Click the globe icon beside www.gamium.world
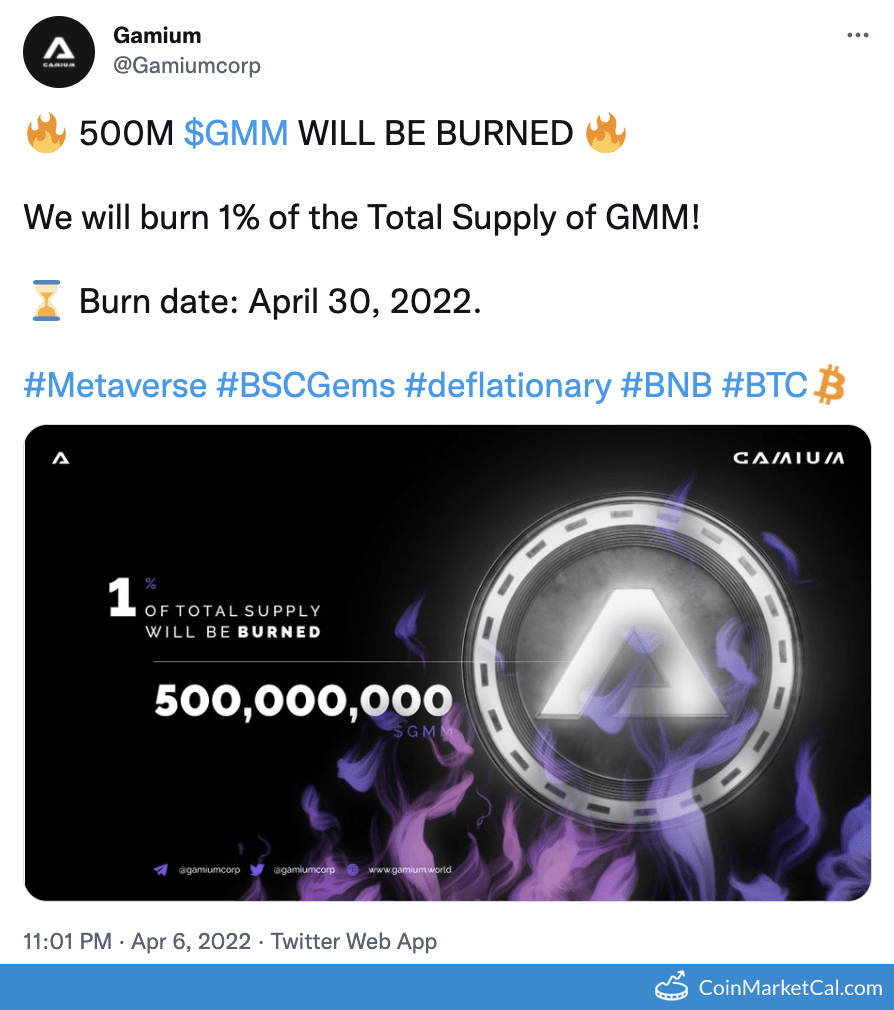Screen dimensions: 894x1010 (352, 869)
